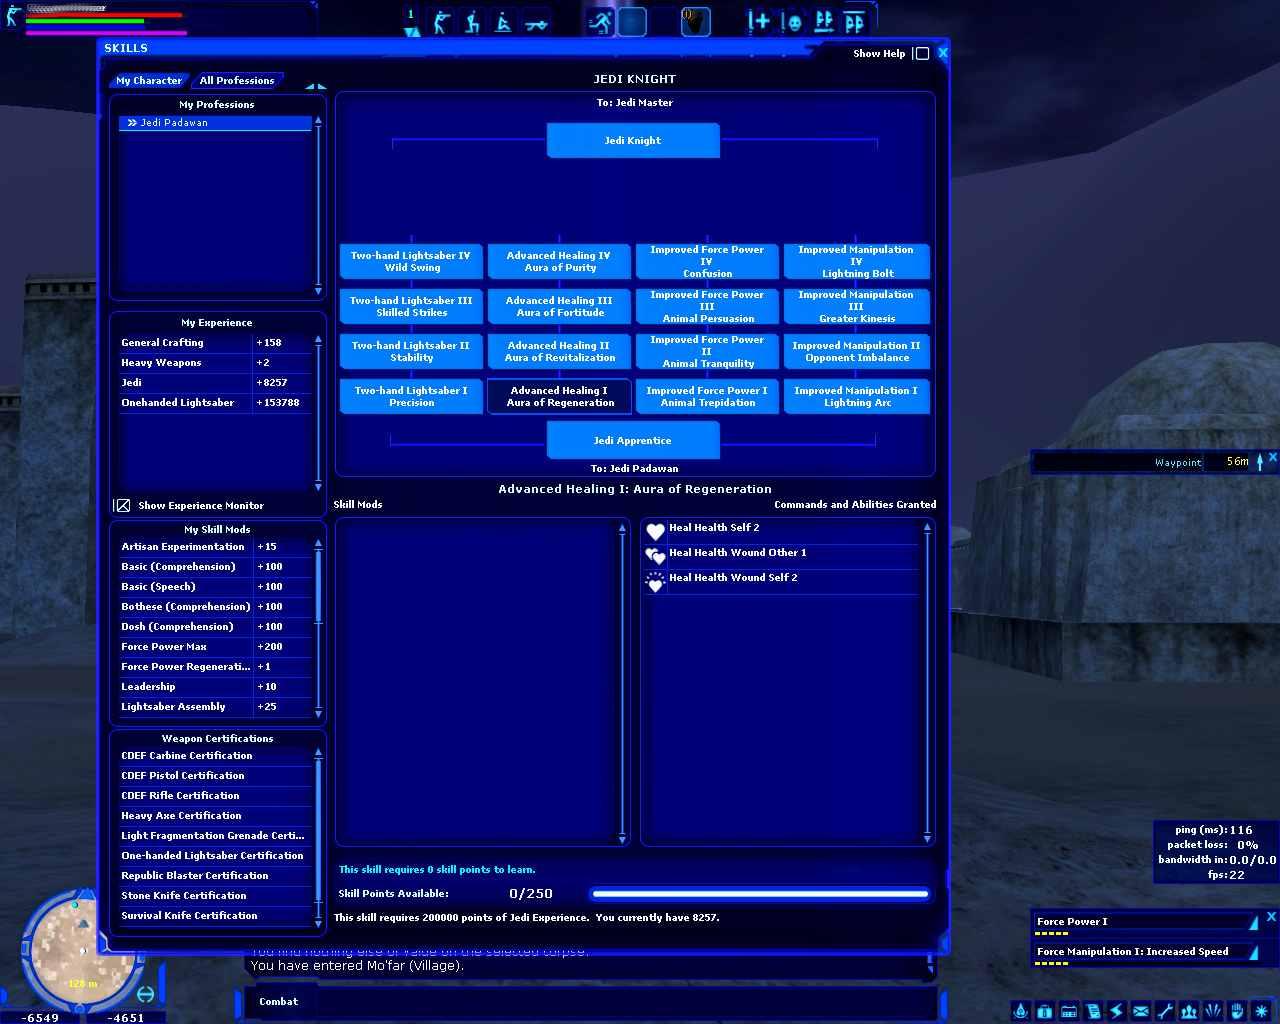Toggle the Show Help checkbox
This screenshot has height=1024, width=1280.
coord(922,54)
